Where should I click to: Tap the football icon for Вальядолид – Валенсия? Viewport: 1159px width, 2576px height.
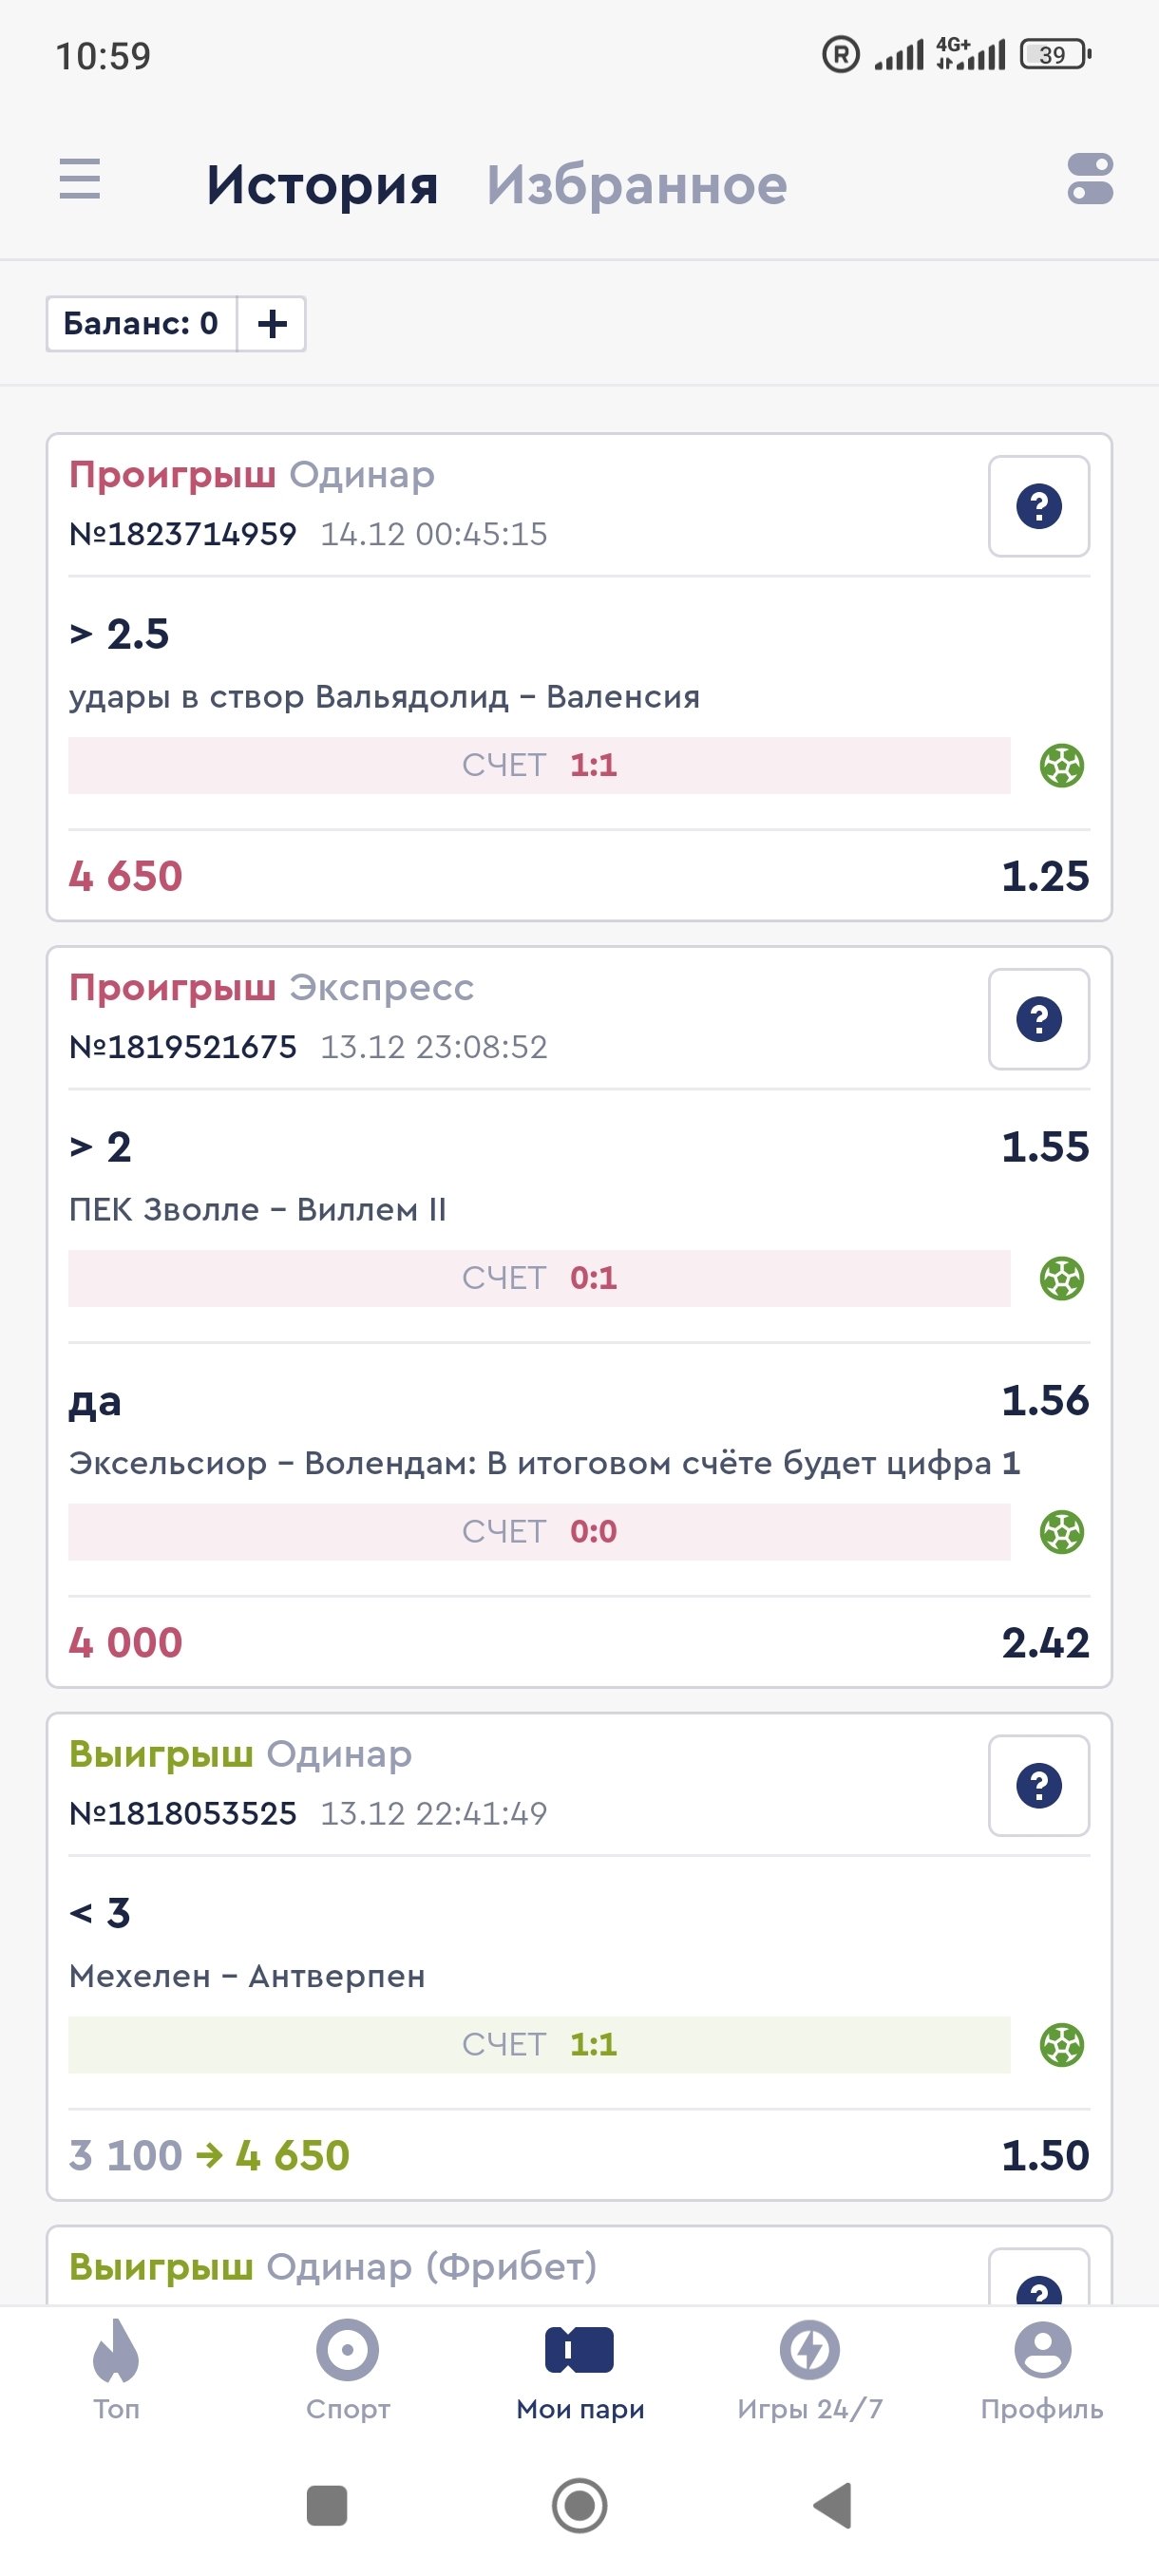pyautogui.click(x=1061, y=766)
